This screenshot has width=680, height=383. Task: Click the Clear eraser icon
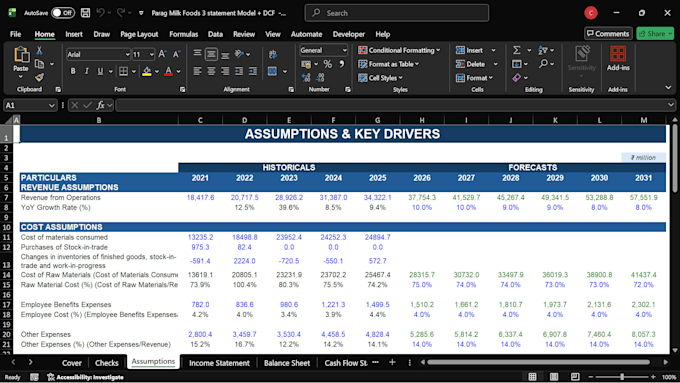click(x=516, y=78)
